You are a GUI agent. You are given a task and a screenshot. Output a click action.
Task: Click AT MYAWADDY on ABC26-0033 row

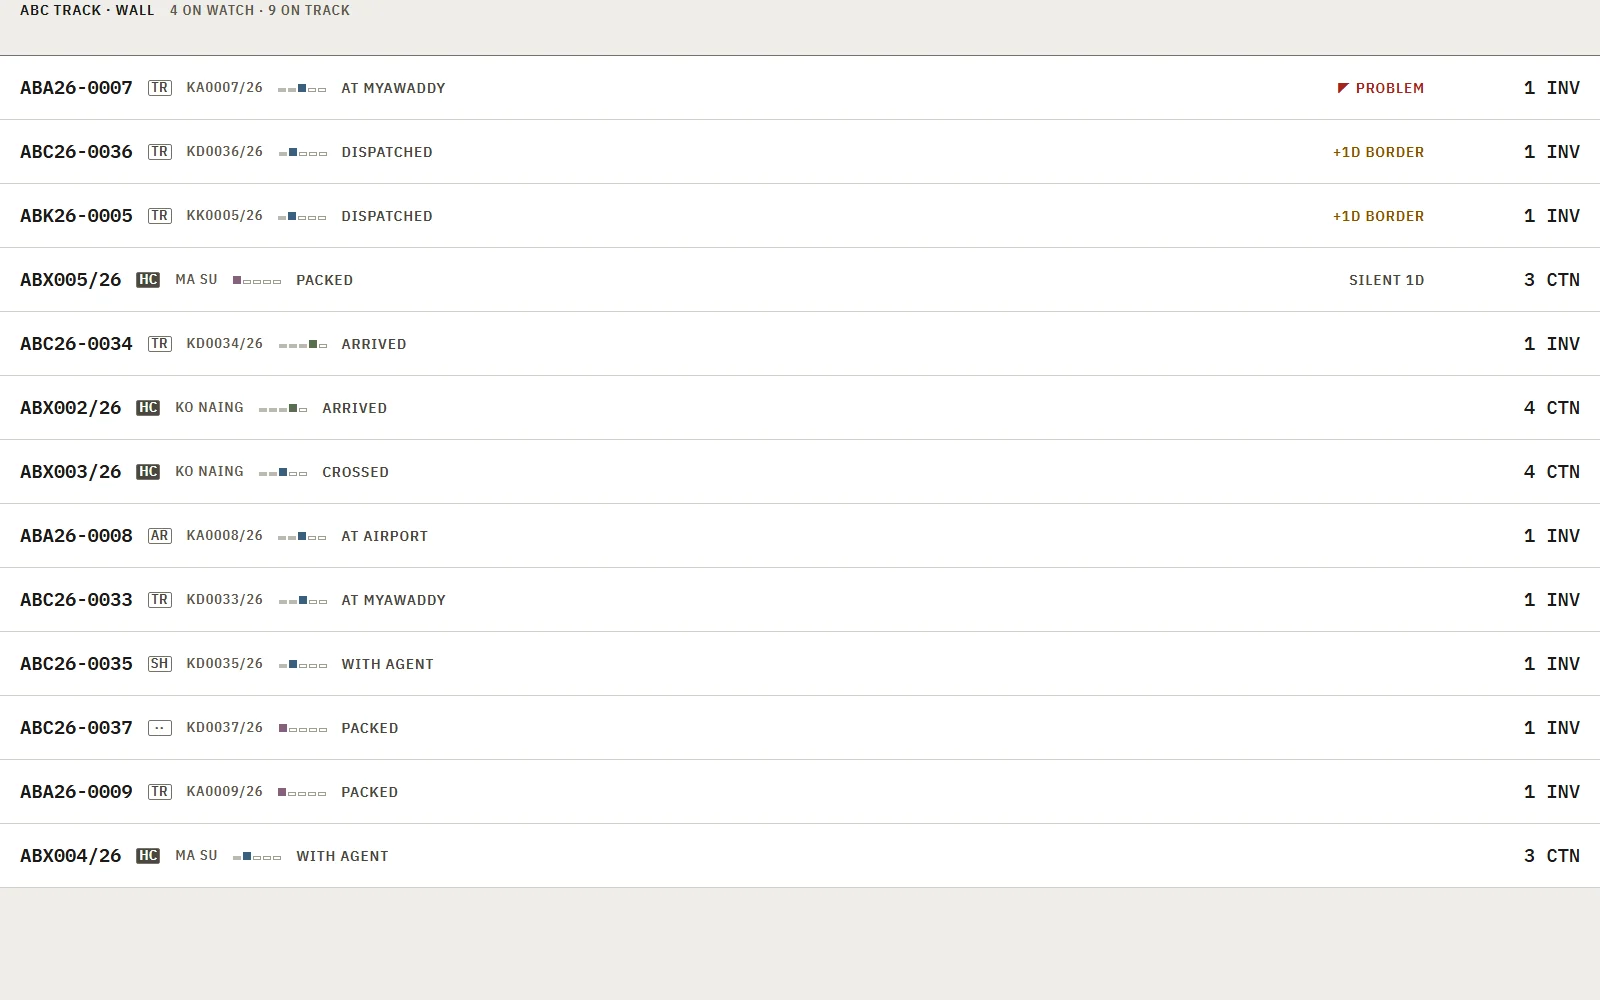click(x=393, y=600)
